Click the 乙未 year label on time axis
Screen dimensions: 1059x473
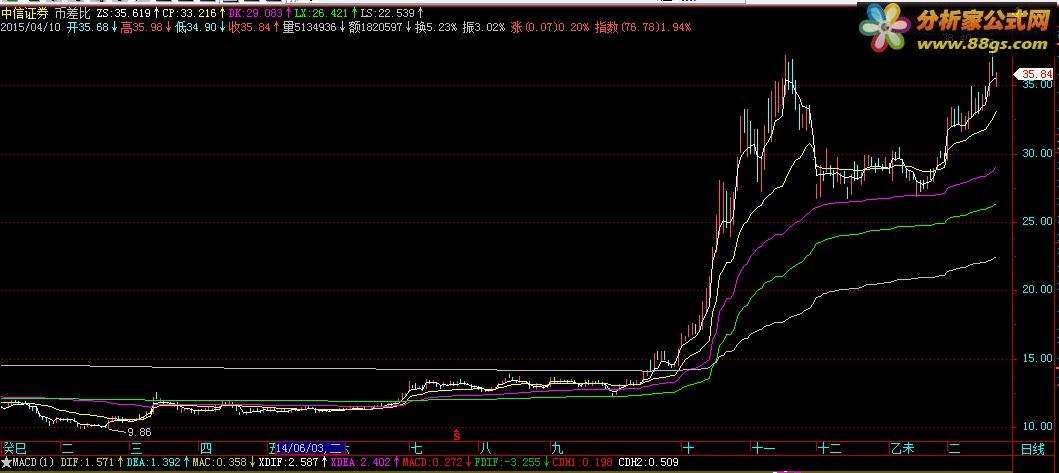902,448
